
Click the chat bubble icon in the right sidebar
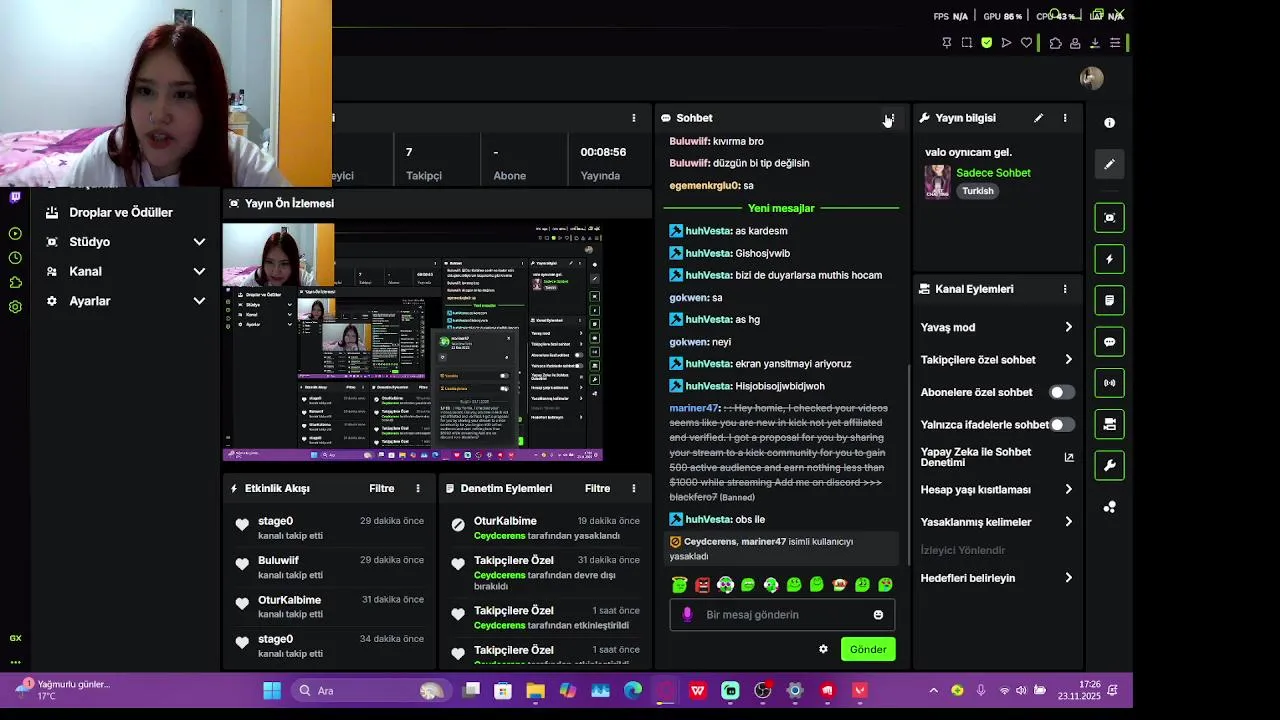click(x=1109, y=342)
